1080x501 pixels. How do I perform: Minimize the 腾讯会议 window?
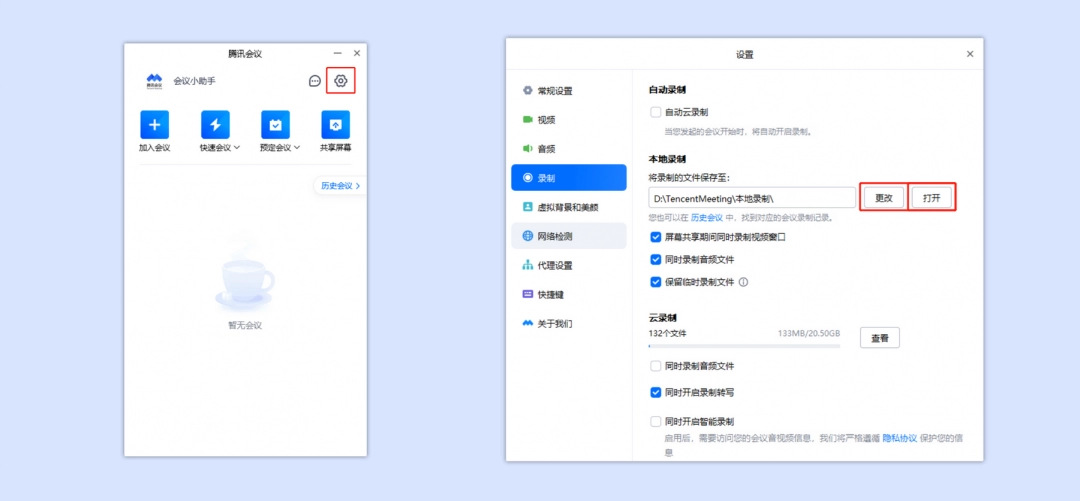click(x=338, y=54)
